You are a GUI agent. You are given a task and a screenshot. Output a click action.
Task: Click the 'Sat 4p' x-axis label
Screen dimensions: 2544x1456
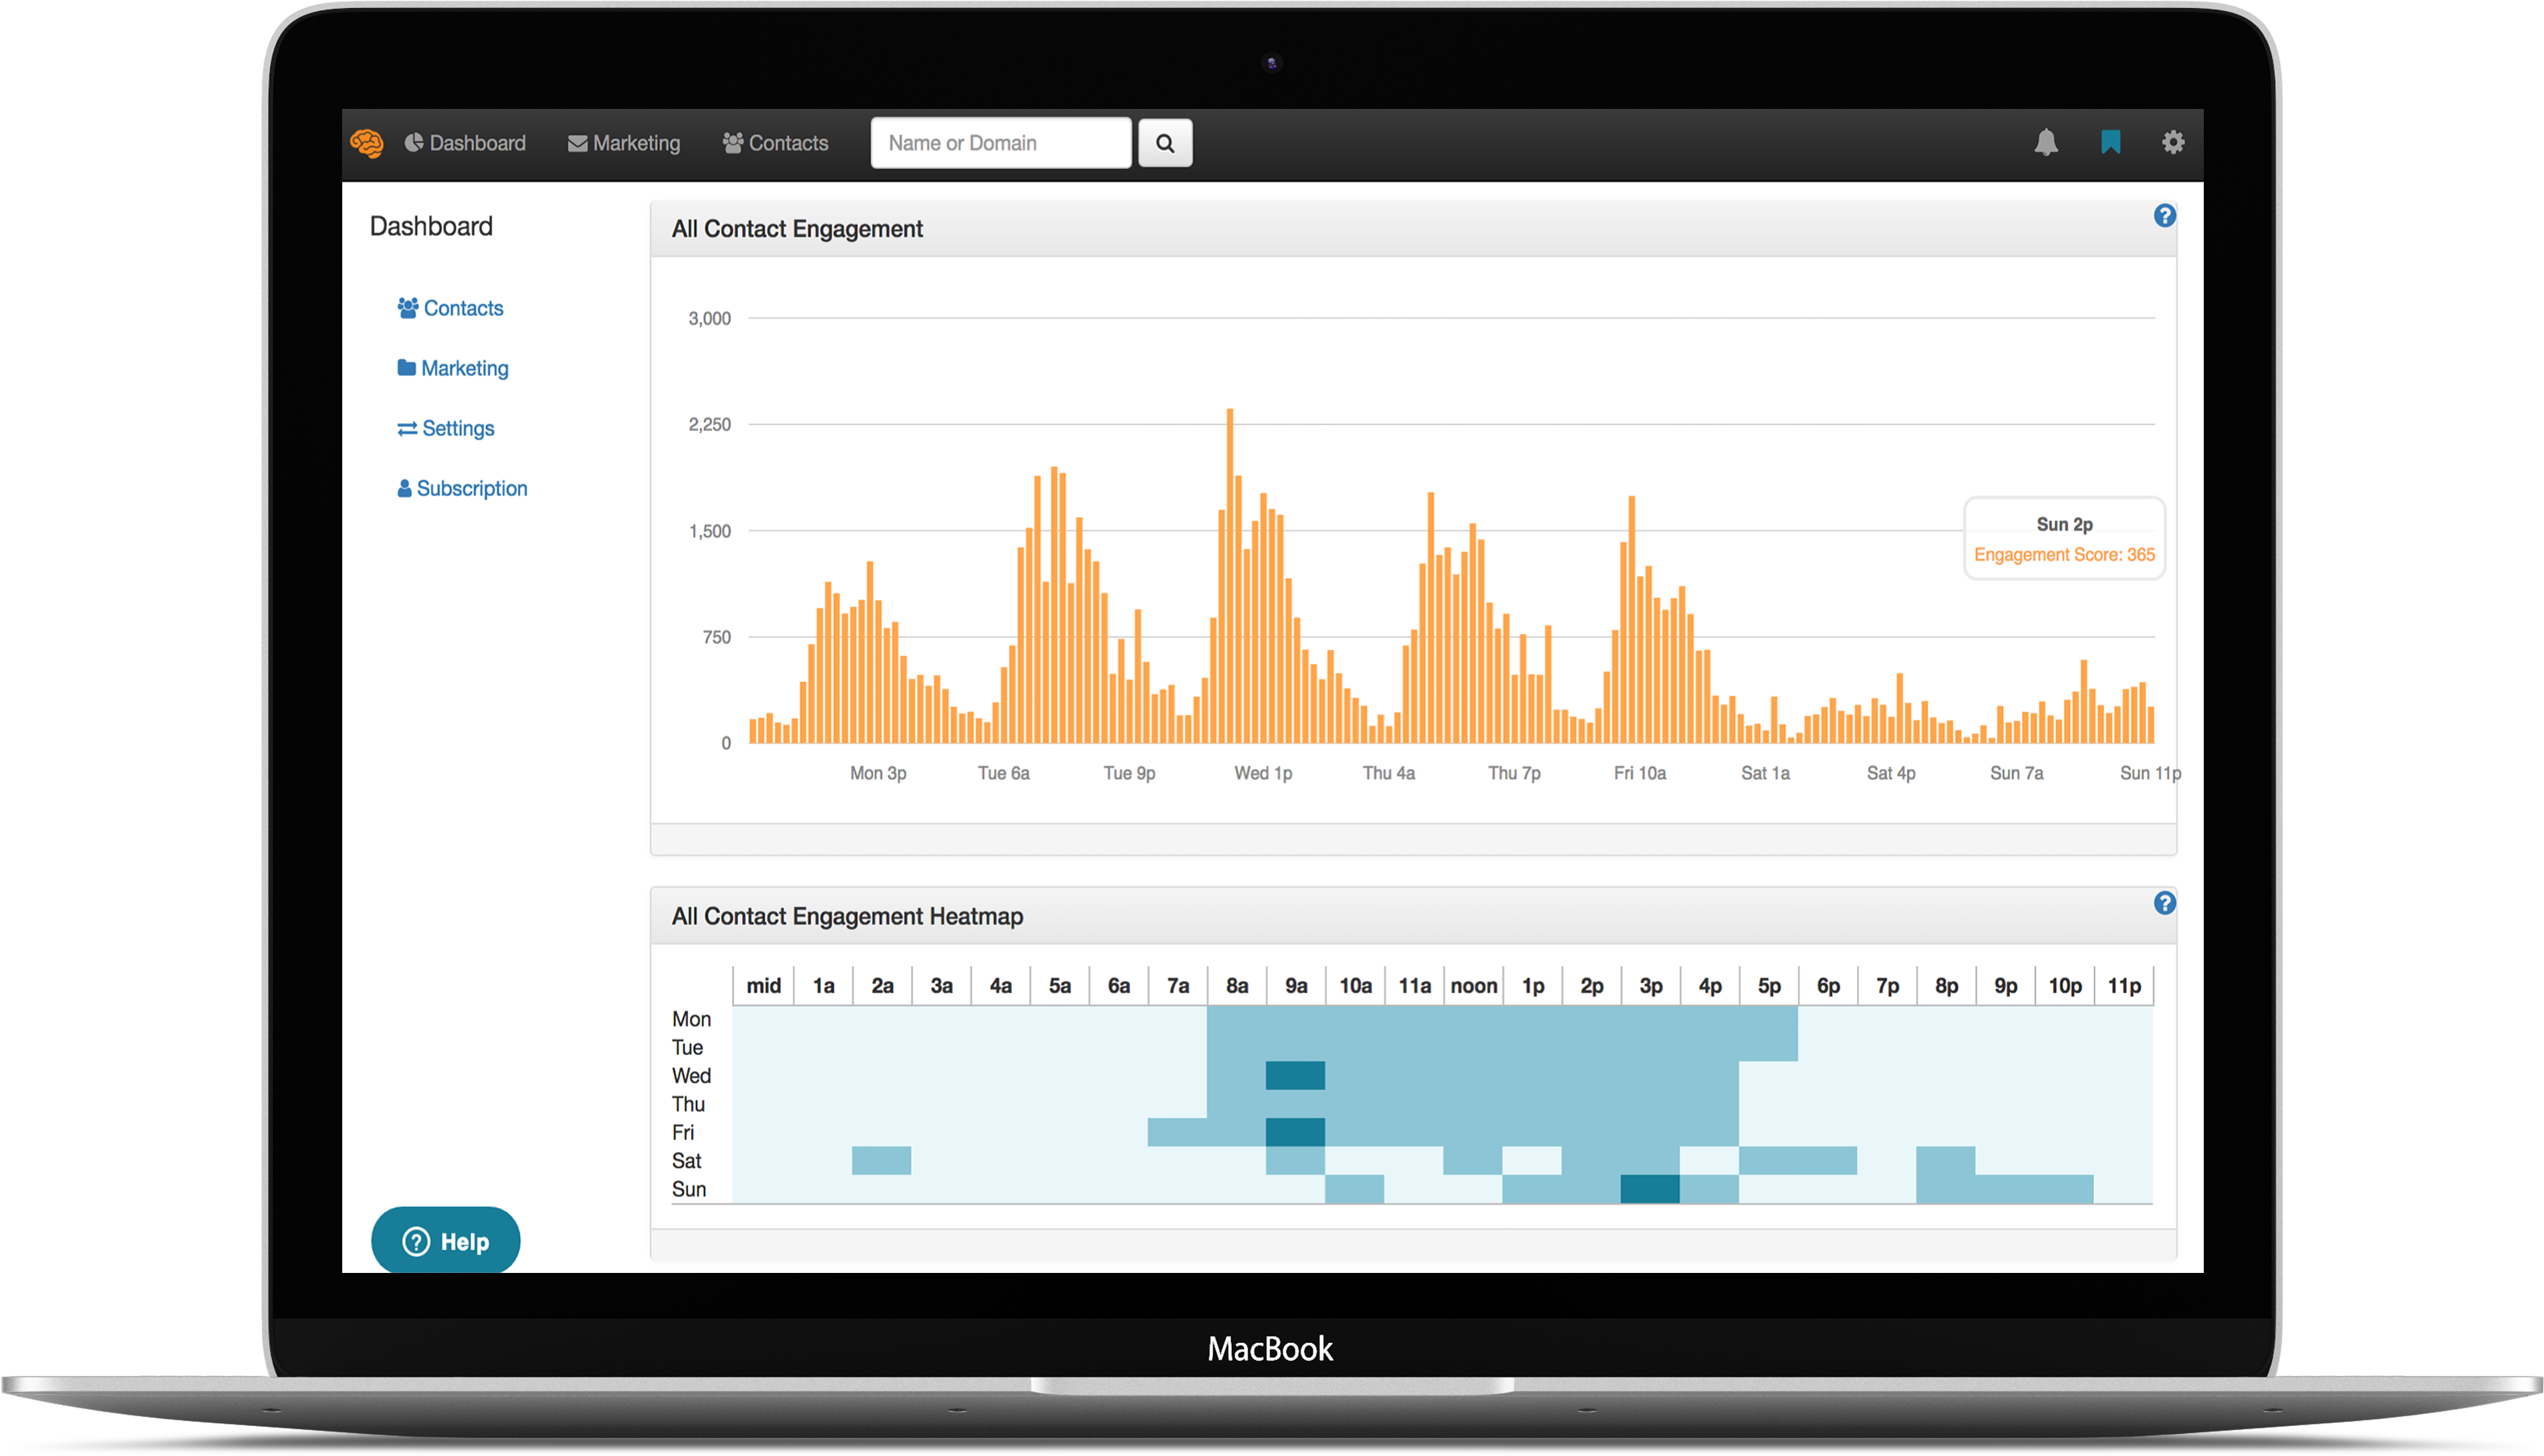click(x=1891, y=773)
